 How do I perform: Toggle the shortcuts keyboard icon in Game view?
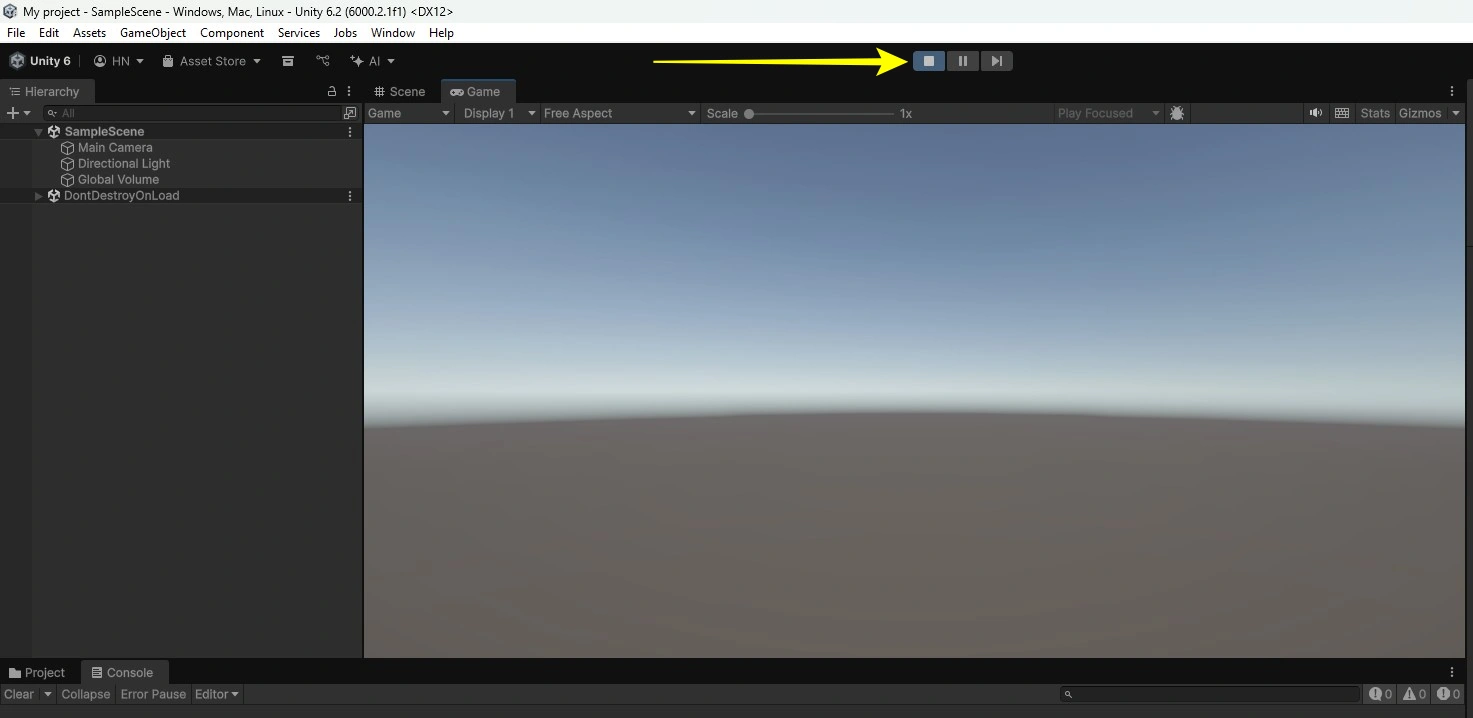pyautogui.click(x=1342, y=113)
